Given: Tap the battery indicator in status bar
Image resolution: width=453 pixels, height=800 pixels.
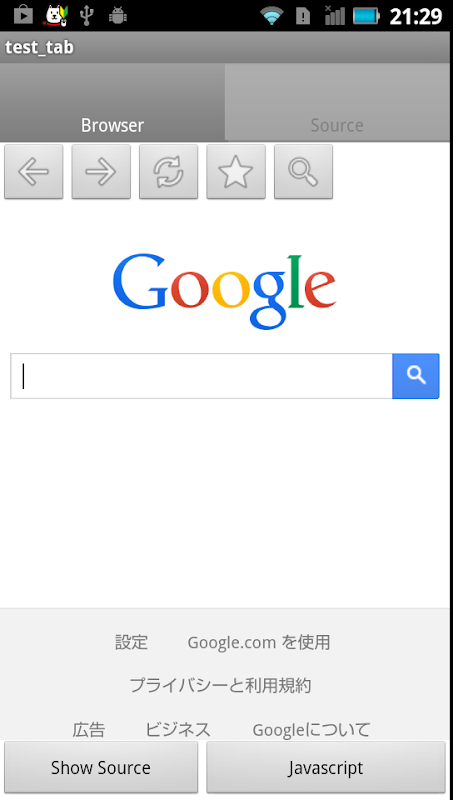Looking at the screenshot, I should 367,16.
